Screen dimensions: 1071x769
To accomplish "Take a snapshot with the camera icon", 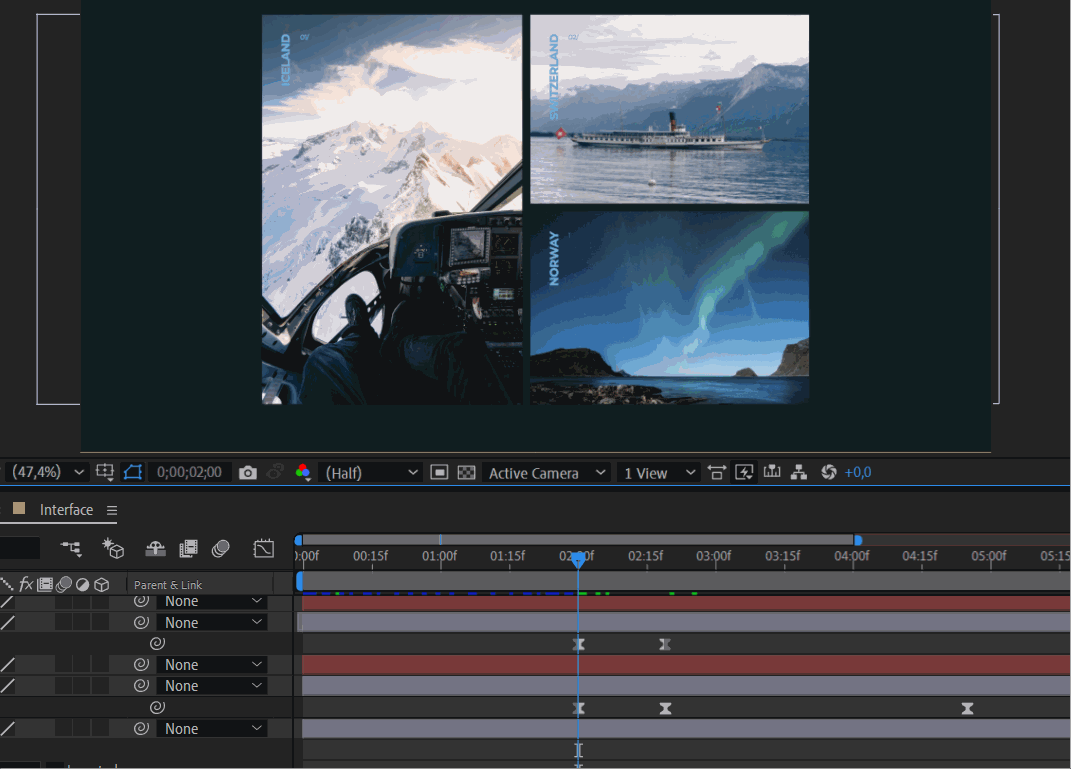I will click(248, 473).
